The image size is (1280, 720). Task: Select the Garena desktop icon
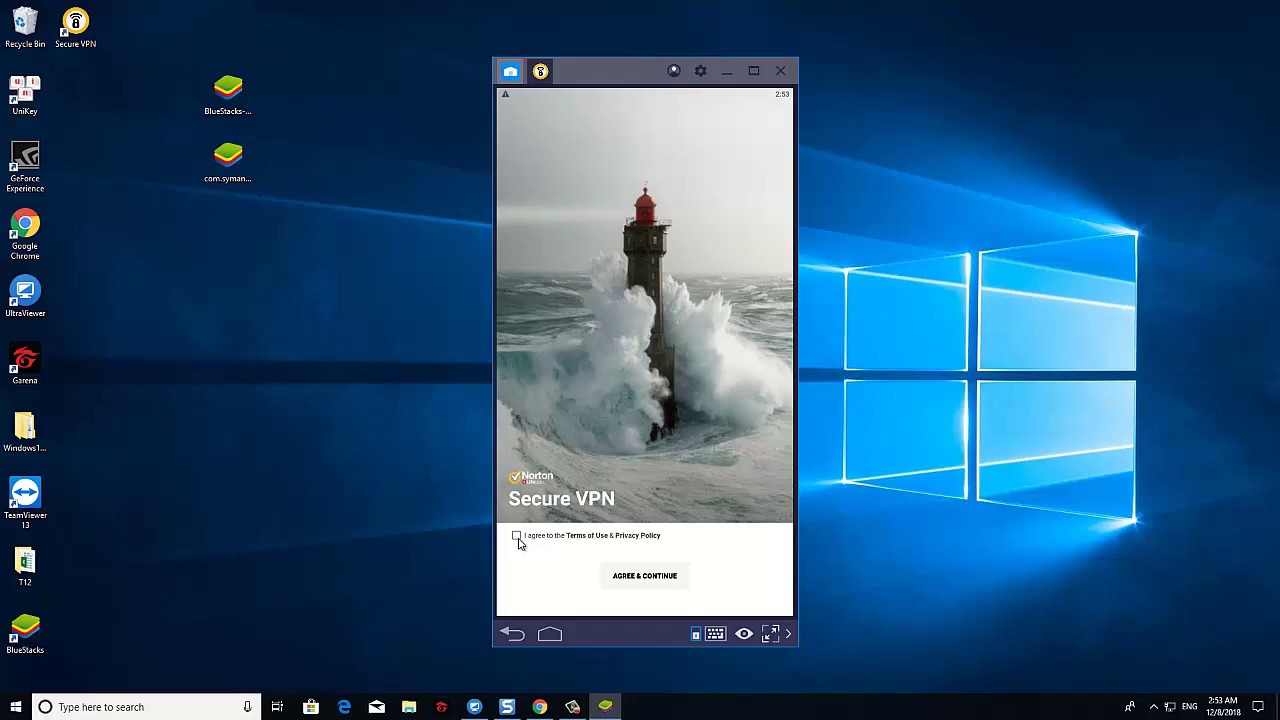click(25, 364)
